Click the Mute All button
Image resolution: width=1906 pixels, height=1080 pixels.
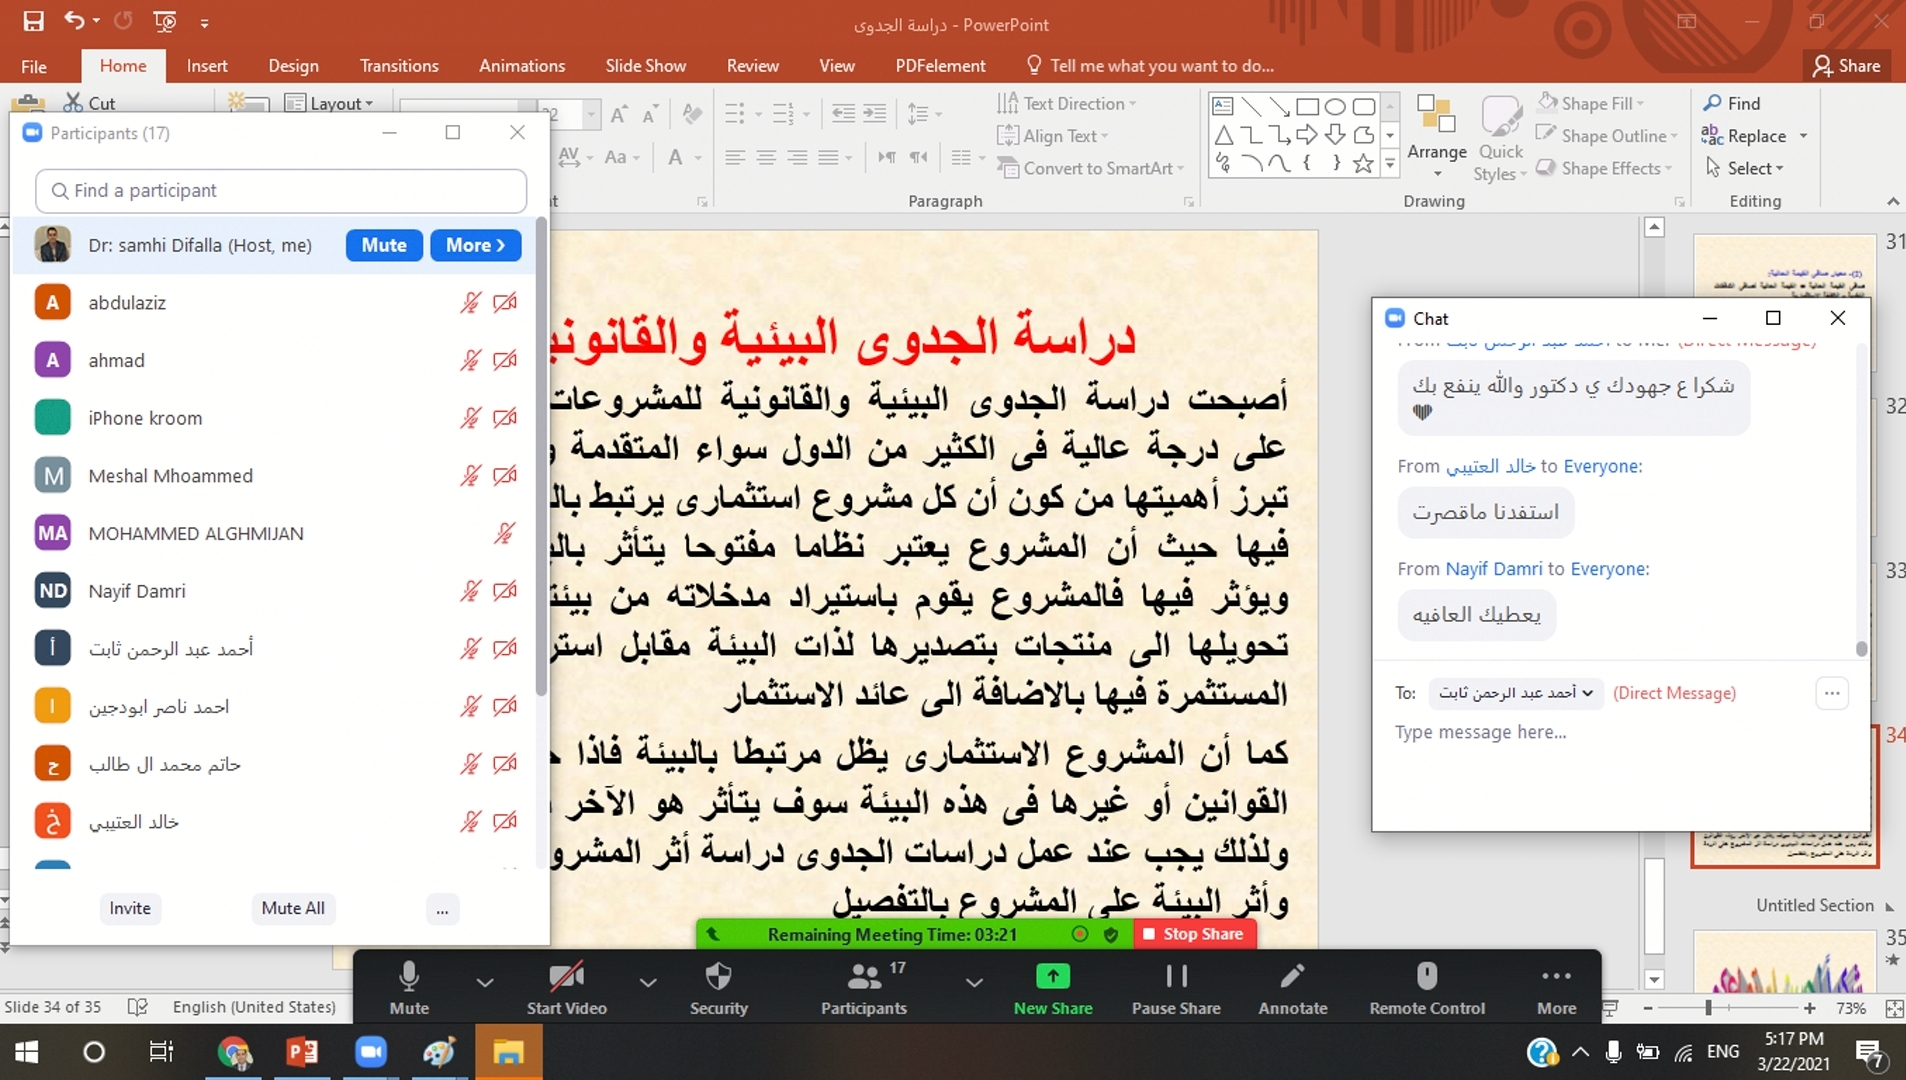tap(293, 908)
